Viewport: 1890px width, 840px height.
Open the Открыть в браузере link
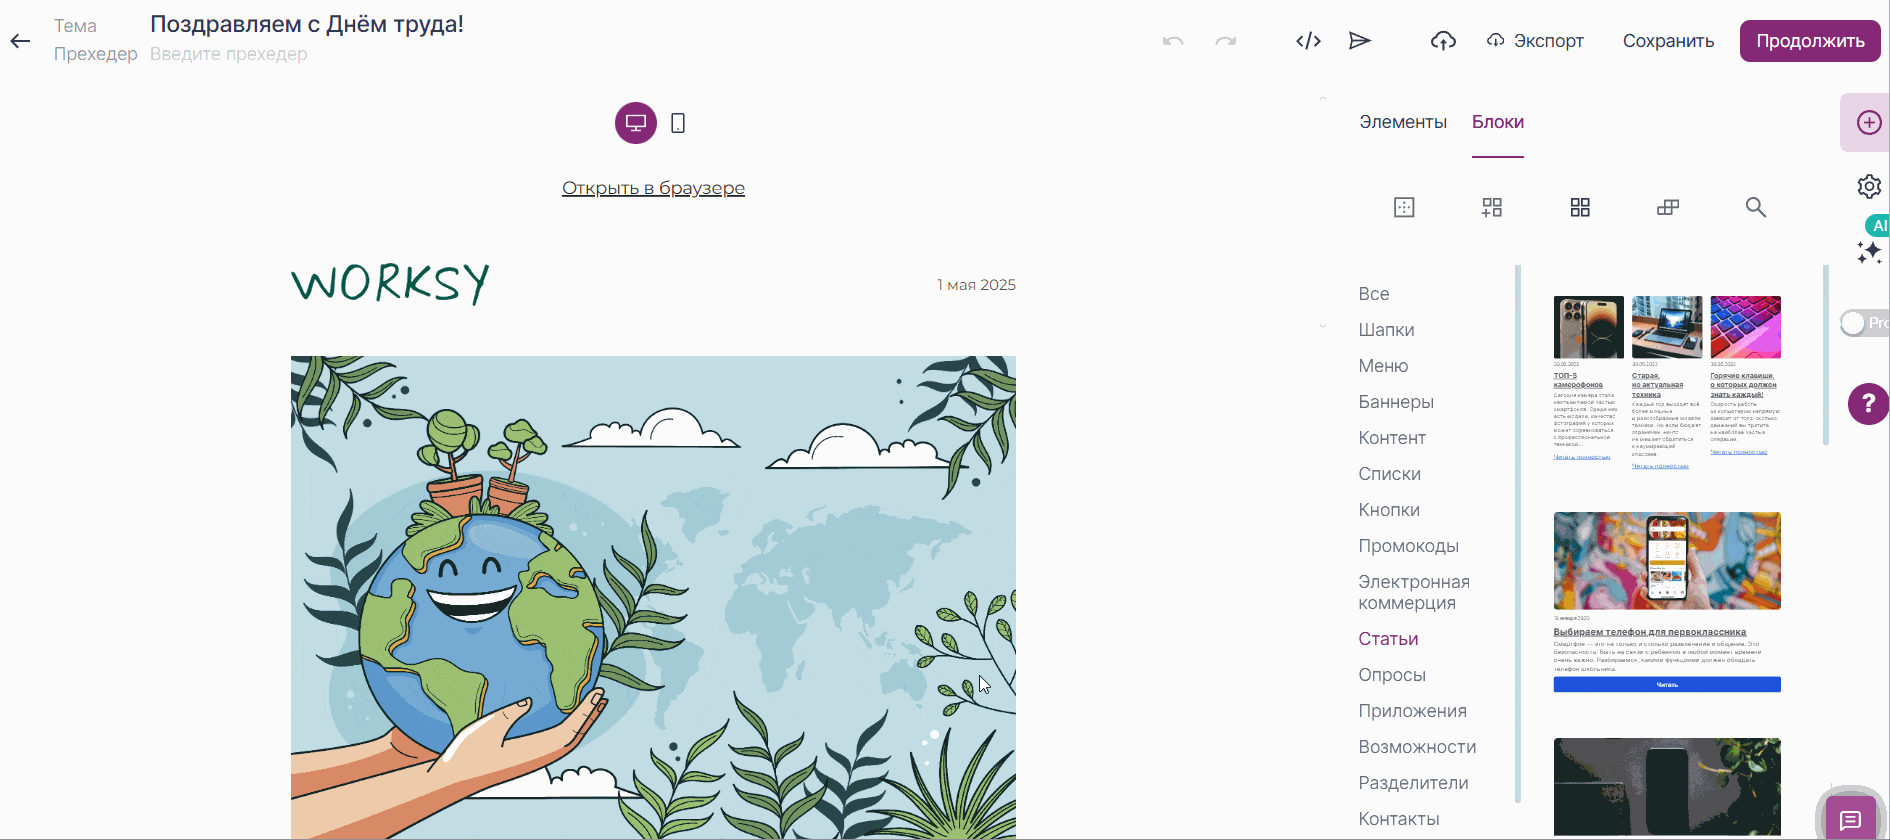tap(653, 188)
